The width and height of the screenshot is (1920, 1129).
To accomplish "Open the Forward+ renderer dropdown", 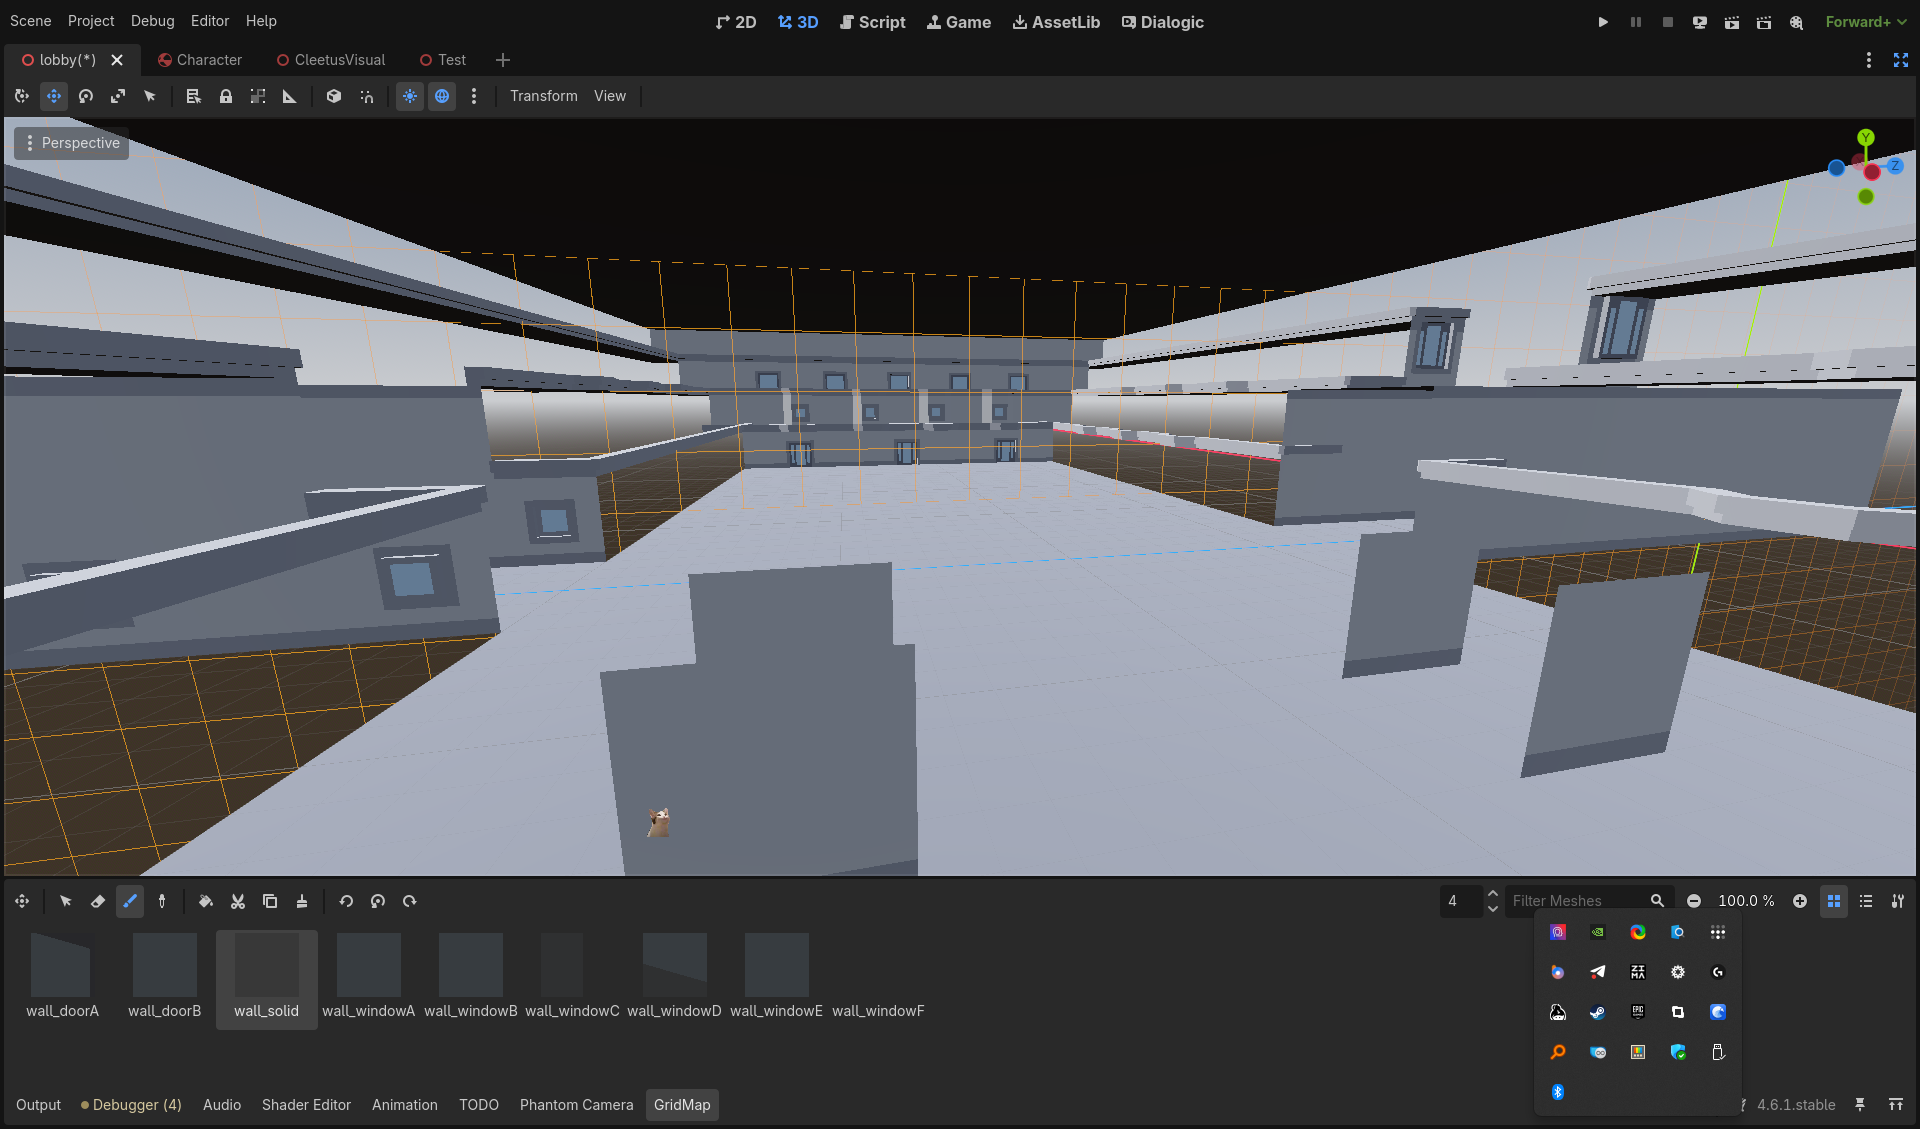I will point(1866,22).
